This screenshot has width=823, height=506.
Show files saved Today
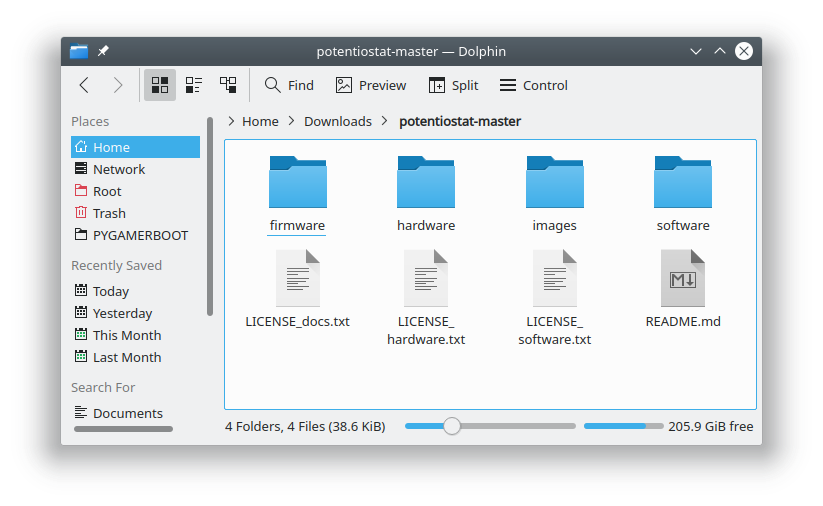click(135, 291)
